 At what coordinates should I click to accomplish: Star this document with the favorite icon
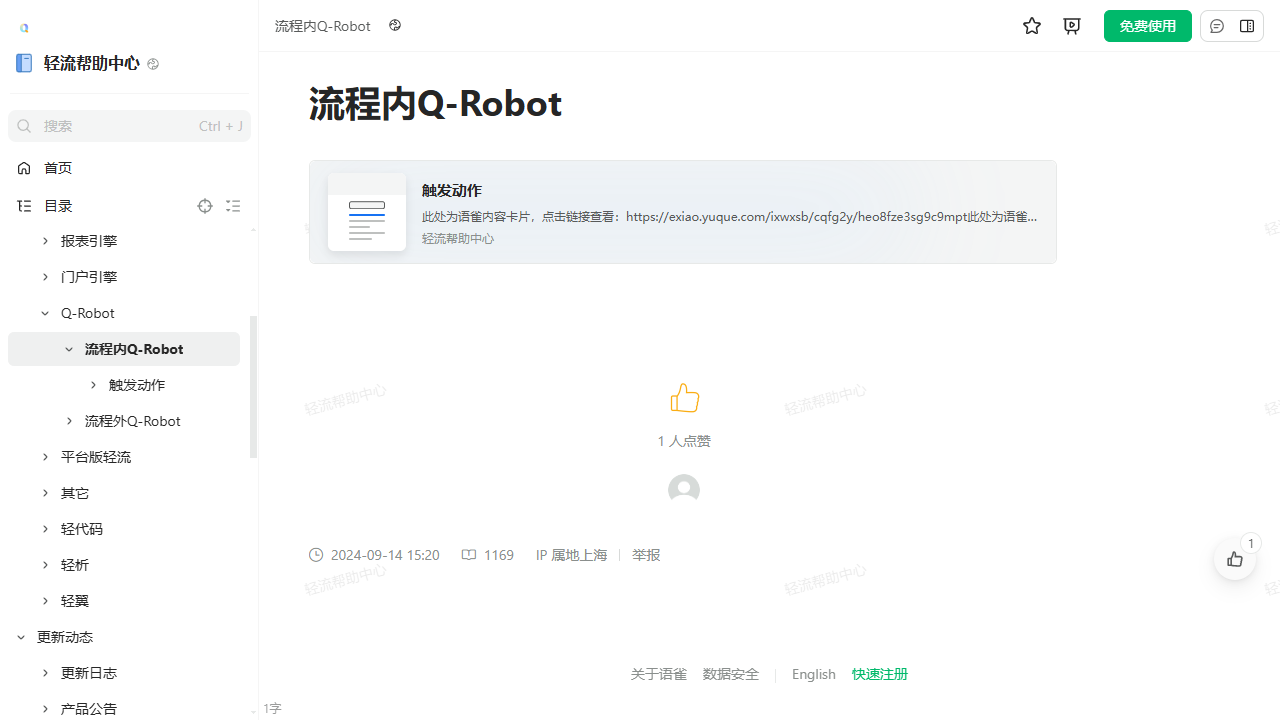click(x=1032, y=26)
